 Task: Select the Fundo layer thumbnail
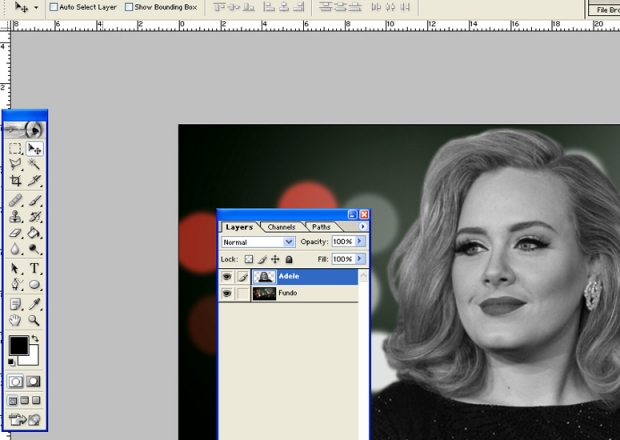264,294
